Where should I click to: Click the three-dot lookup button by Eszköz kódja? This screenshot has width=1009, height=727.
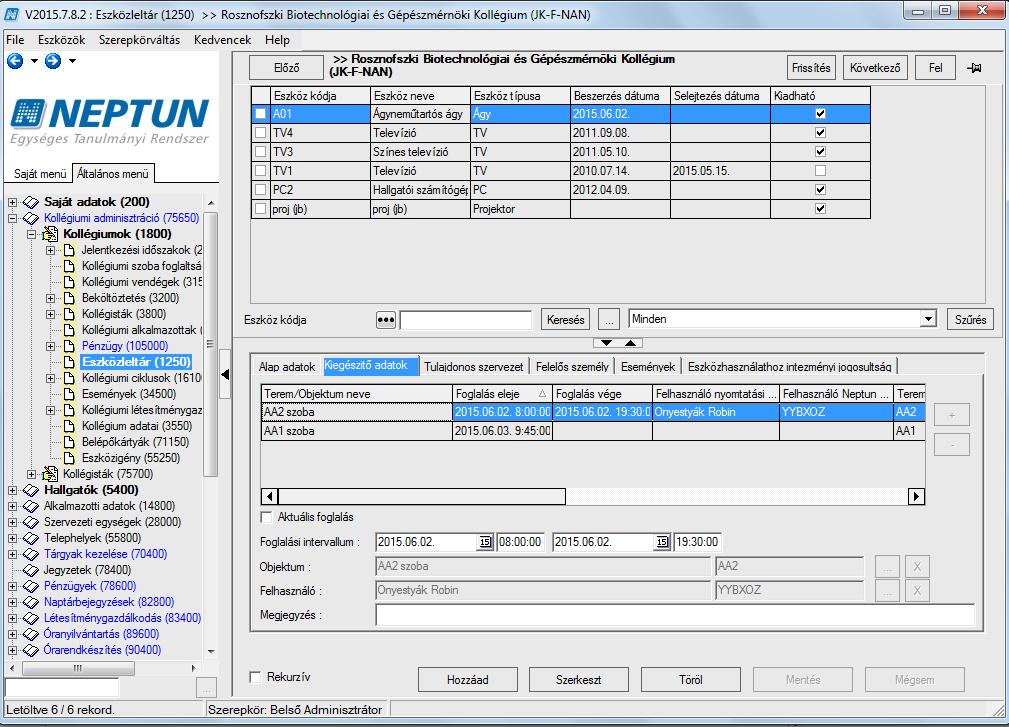click(385, 320)
